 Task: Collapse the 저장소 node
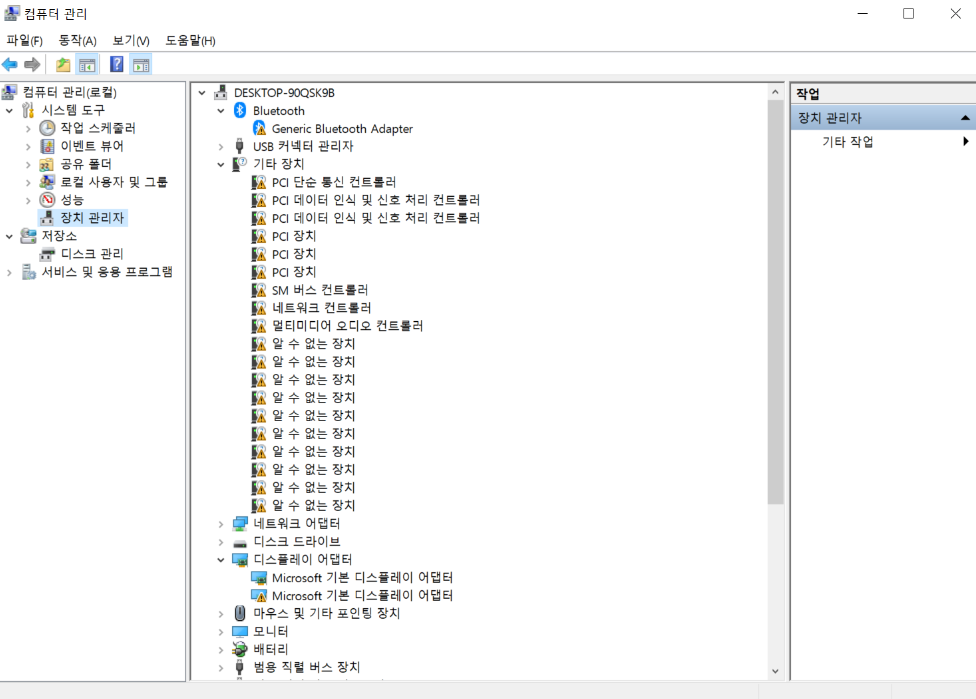click(x=9, y=237)
